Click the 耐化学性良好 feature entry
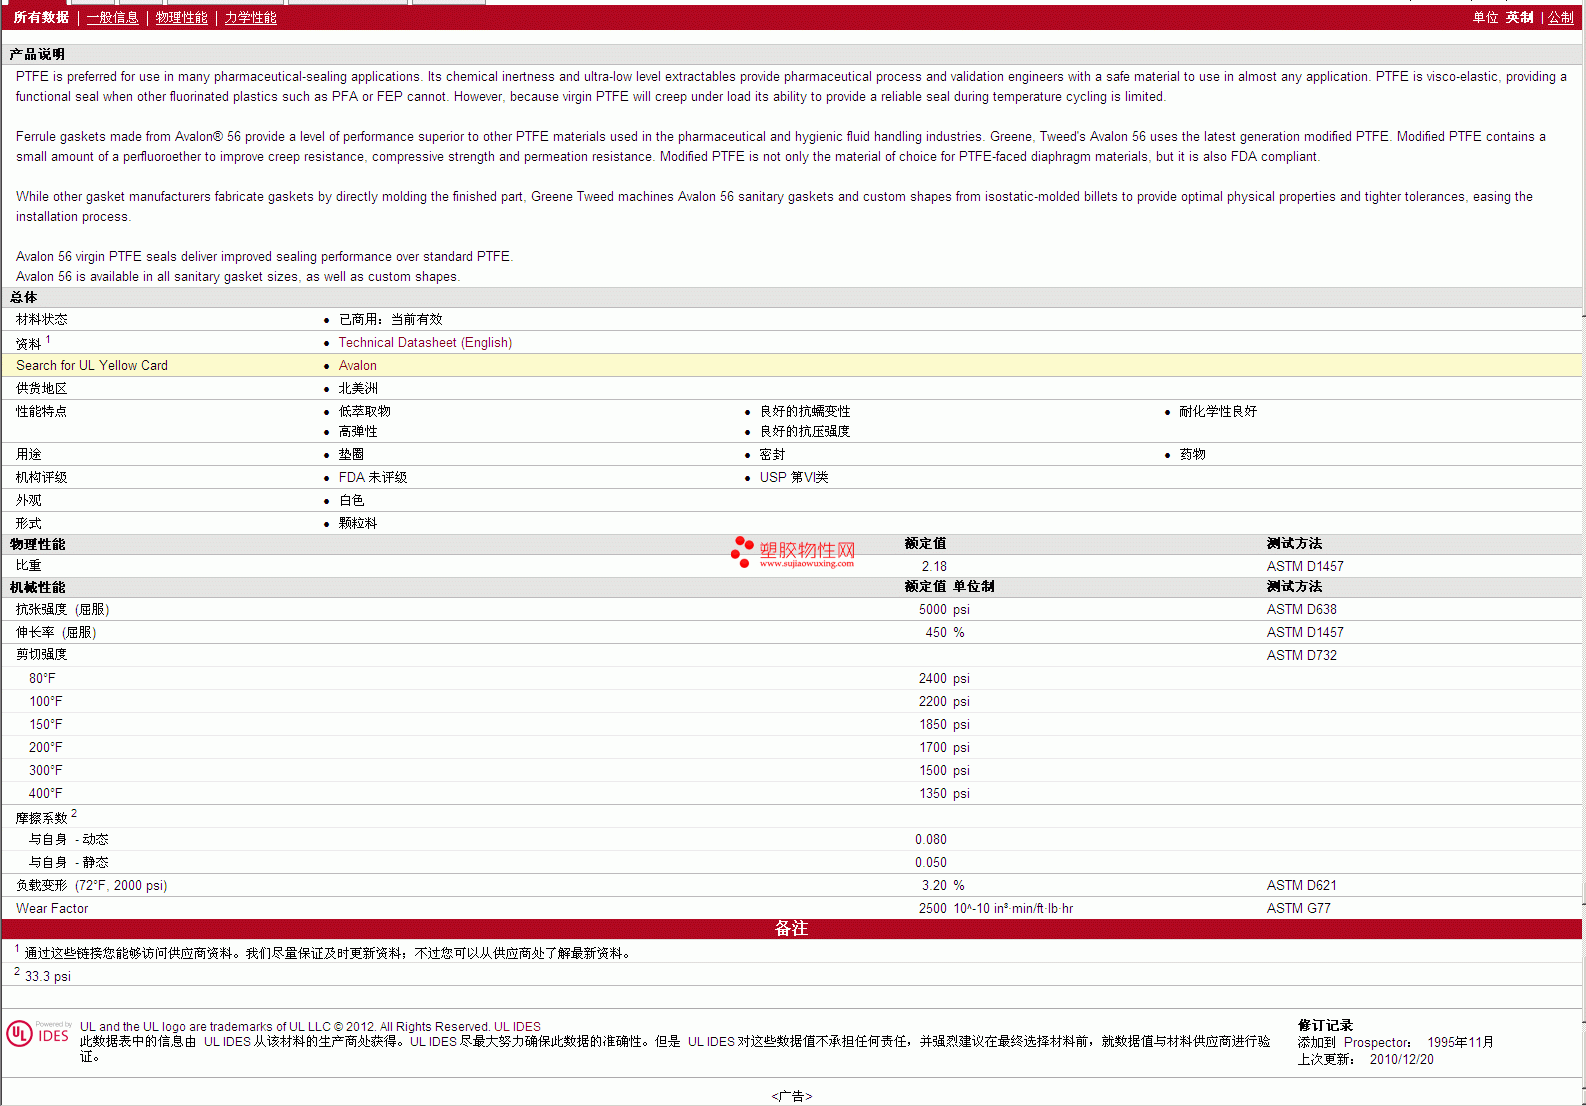Screen dimensions: 1586x1106 tap(1218, 411)
